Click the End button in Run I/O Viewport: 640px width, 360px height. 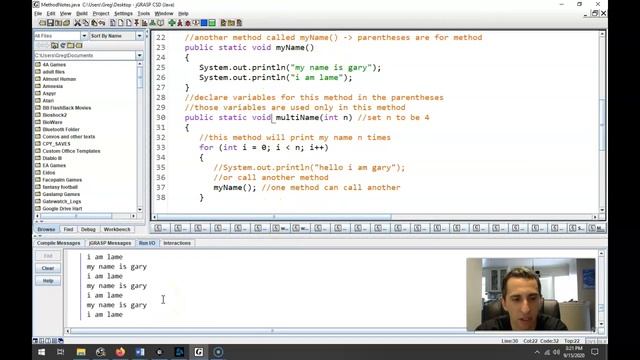click(48, 256)
